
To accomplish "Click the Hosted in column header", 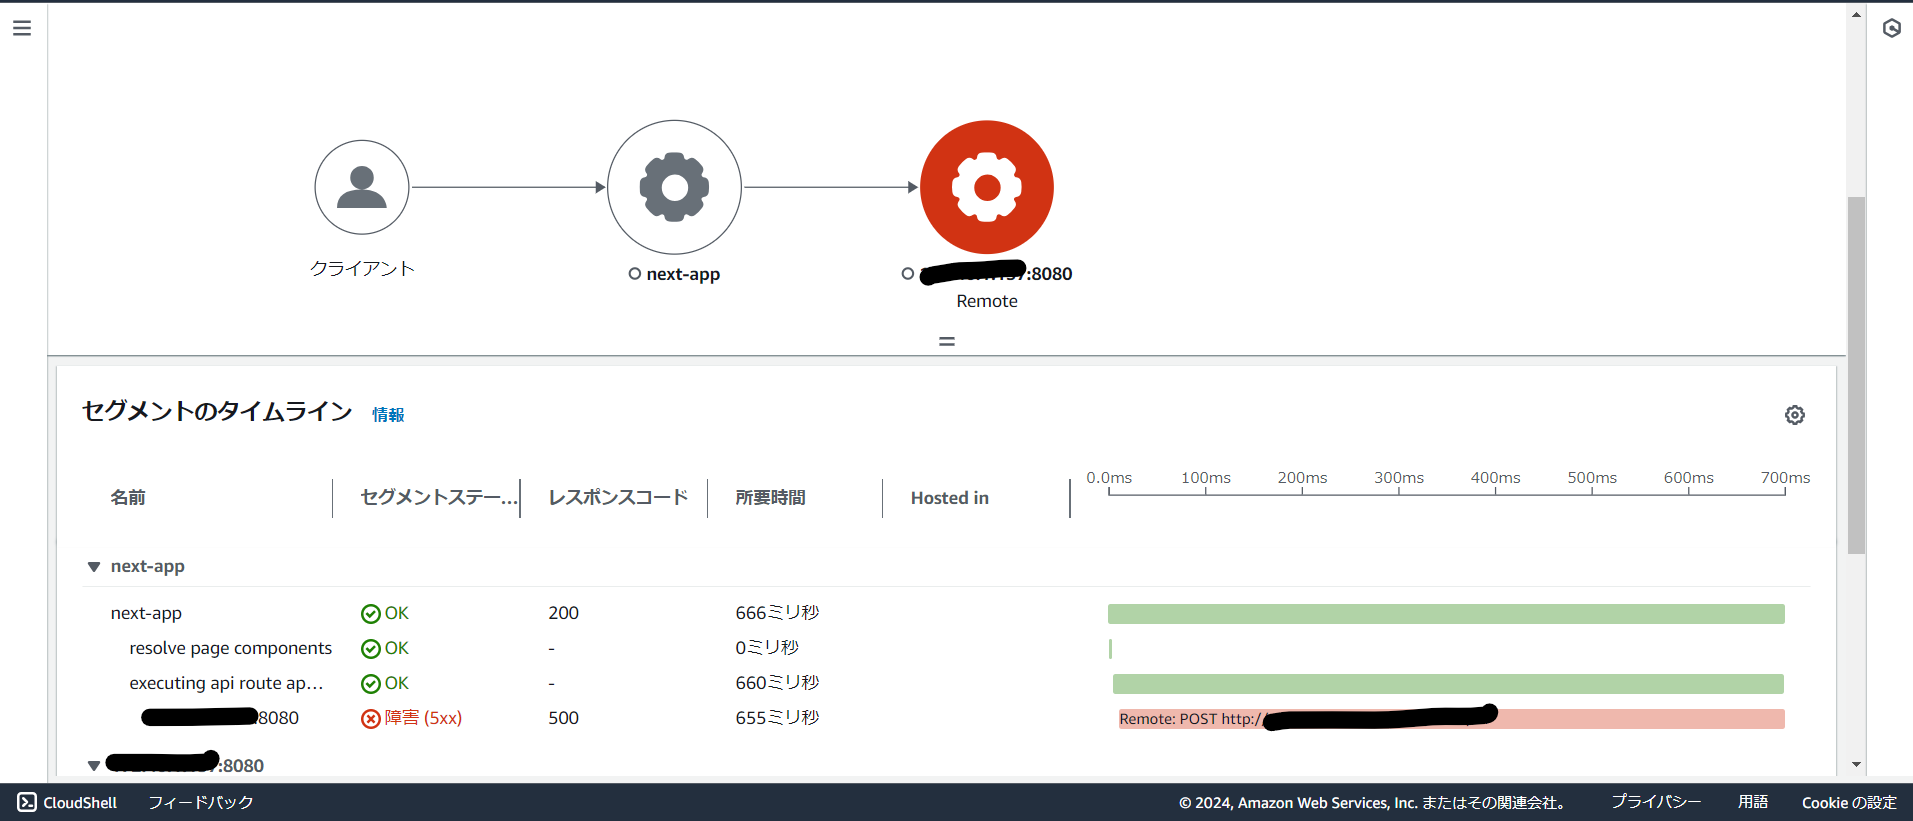I will point(949,498).
